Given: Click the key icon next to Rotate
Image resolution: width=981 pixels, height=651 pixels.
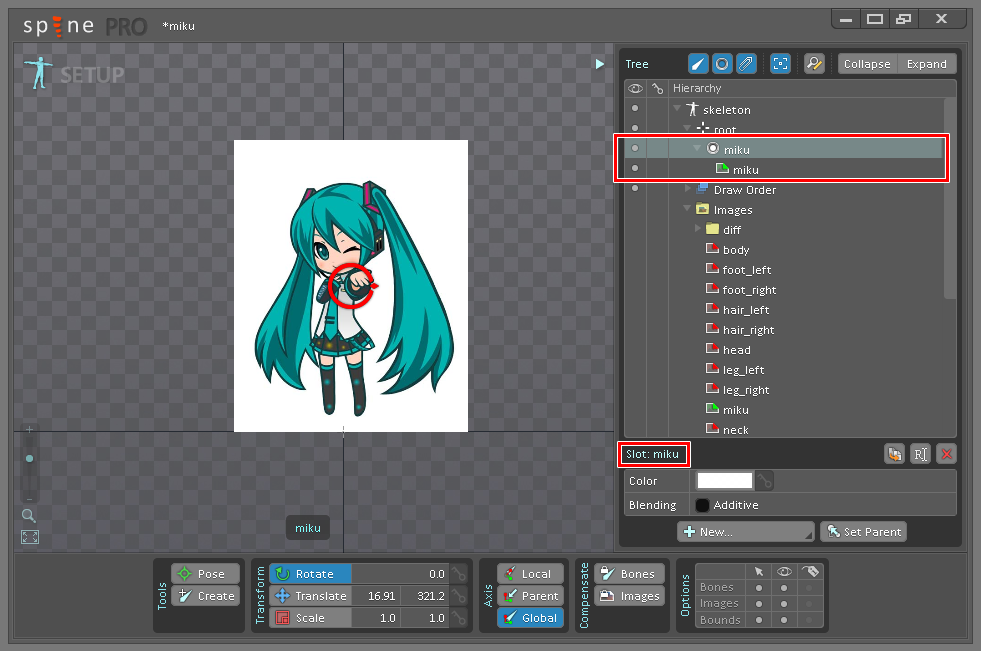Looking at the screenshot, I should [459, 573].
